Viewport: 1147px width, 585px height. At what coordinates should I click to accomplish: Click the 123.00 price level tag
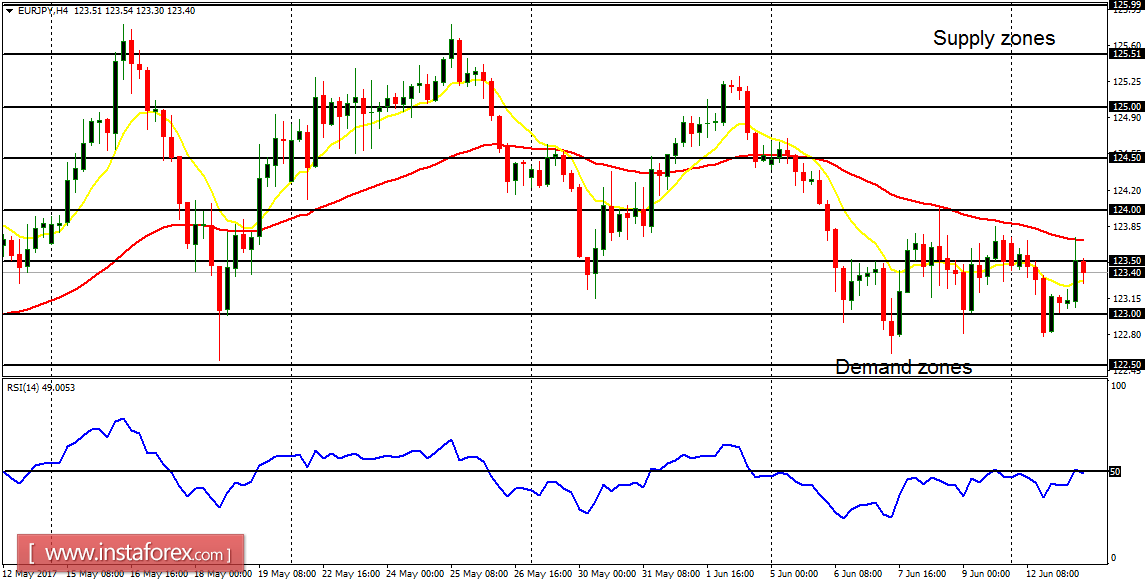pos(1126,314)
